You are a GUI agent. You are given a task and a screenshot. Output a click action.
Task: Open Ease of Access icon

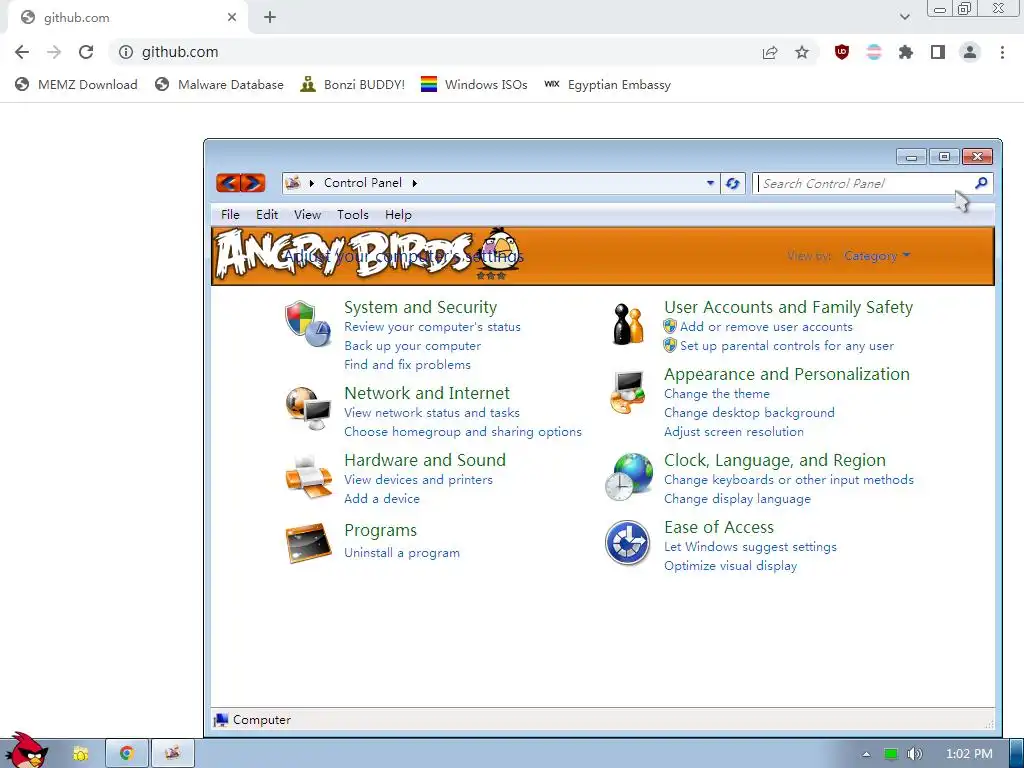coord(627,543)
